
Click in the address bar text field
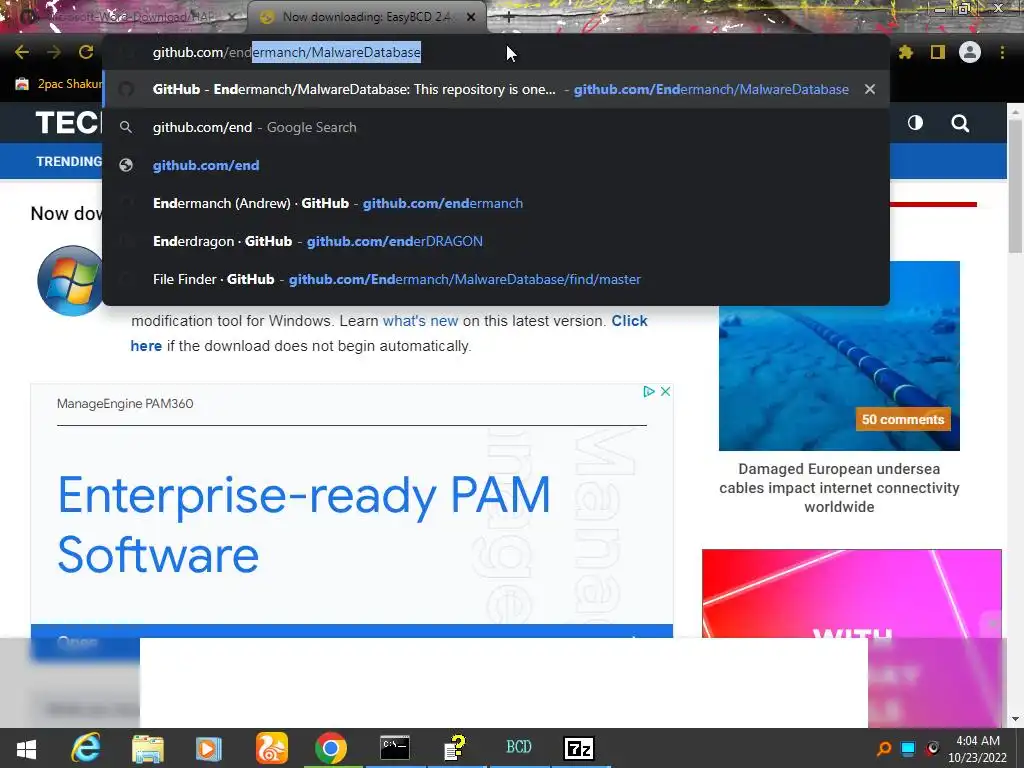pyautogui.click(x=496, y=52)
